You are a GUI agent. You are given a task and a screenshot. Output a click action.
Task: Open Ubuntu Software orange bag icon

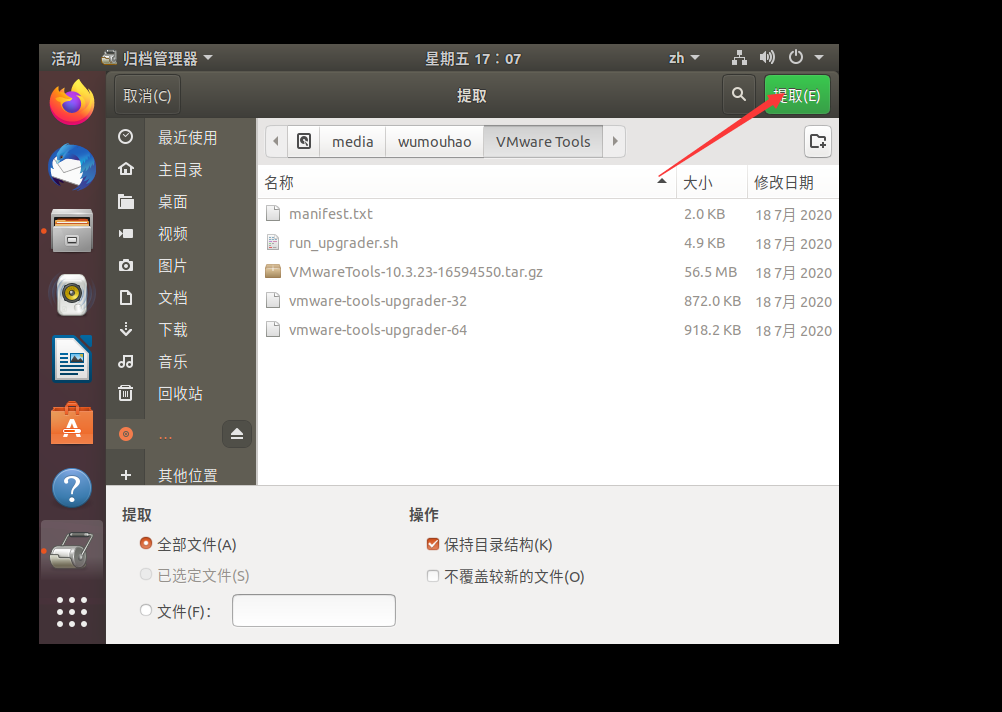click(x=72, y=423)
